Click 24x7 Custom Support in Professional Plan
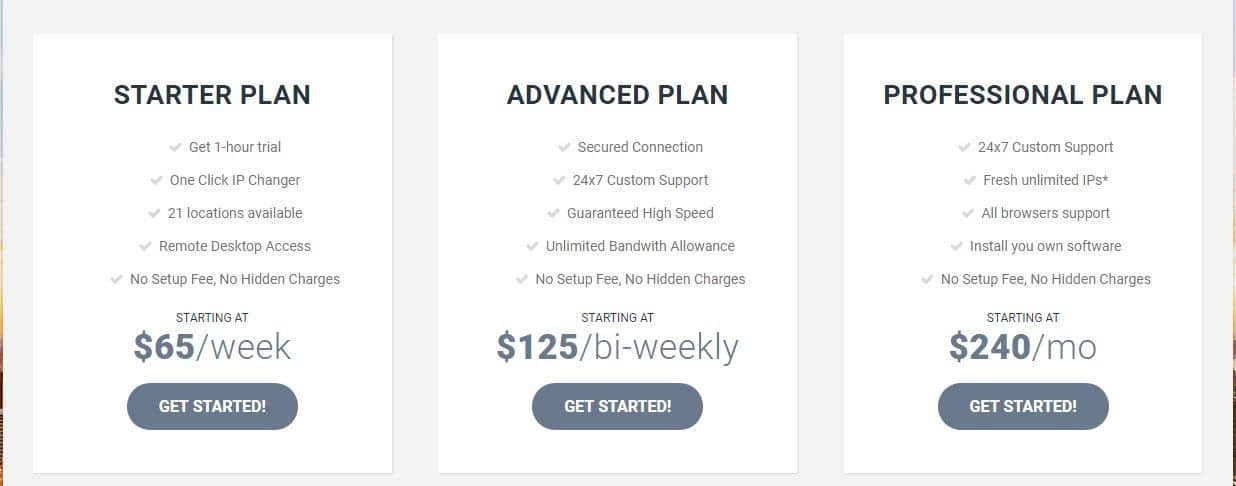Screen dimensions: 1236x486 1046,147
